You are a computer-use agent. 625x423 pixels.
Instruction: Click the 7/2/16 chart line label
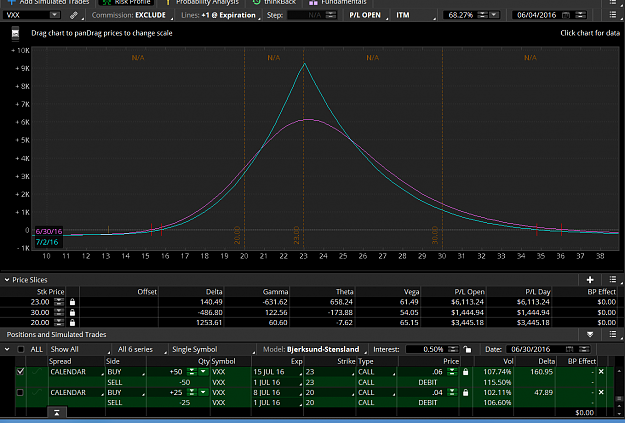[47, 242]
